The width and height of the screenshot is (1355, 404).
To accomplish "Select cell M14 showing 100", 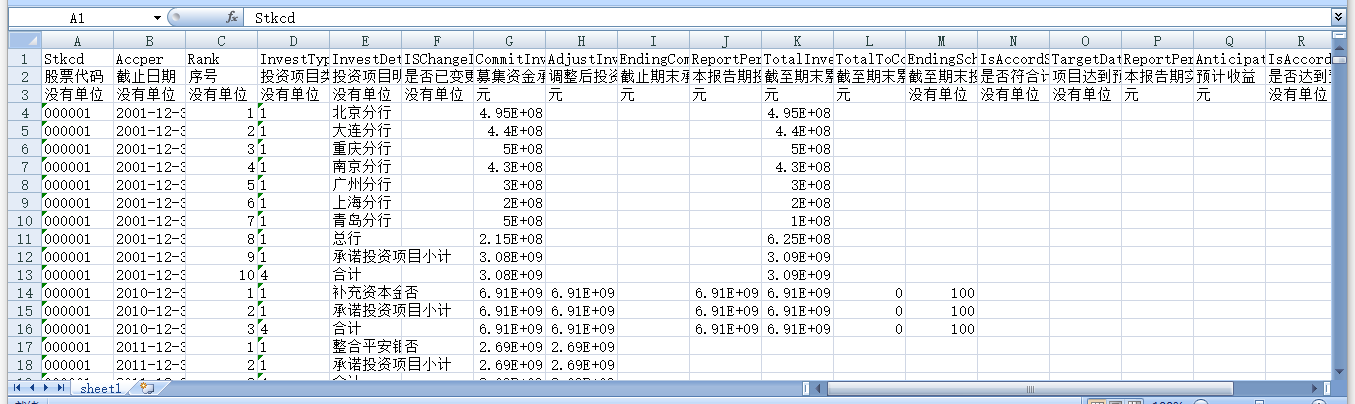I will click(x=941, y=293).
